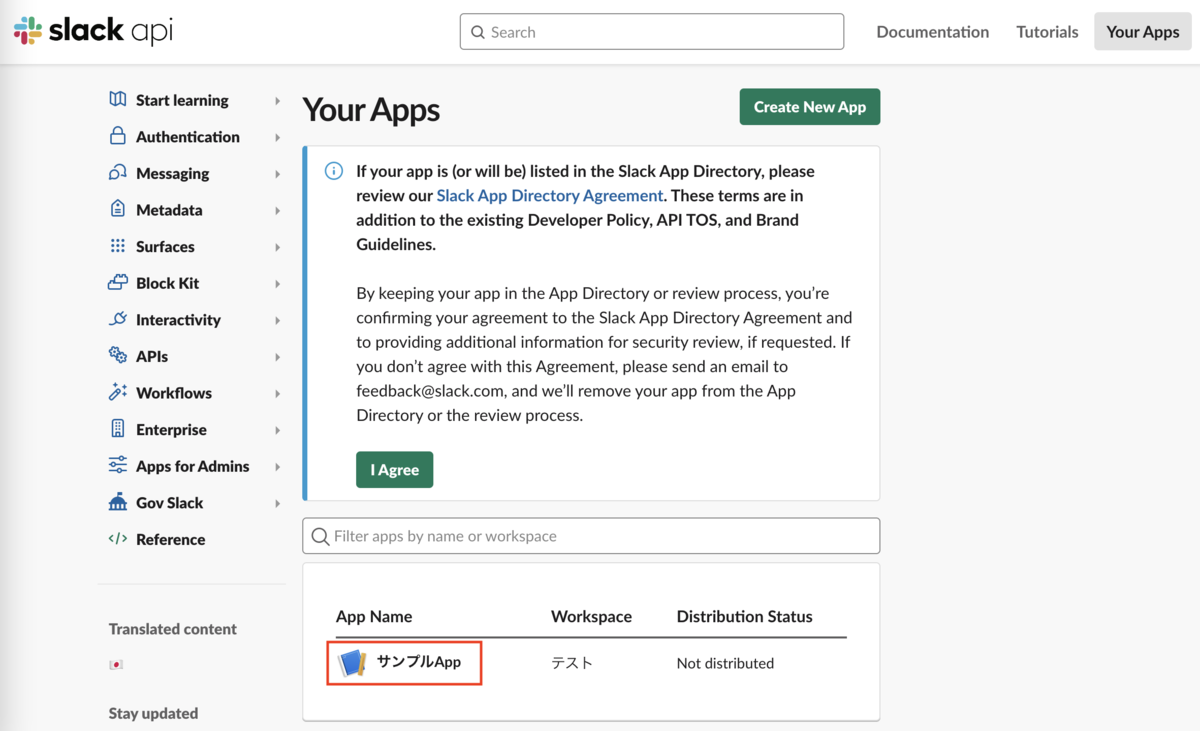Click the Stay updated heading
This screenshot has width=1200, height=731.
[x=153, y=713]
